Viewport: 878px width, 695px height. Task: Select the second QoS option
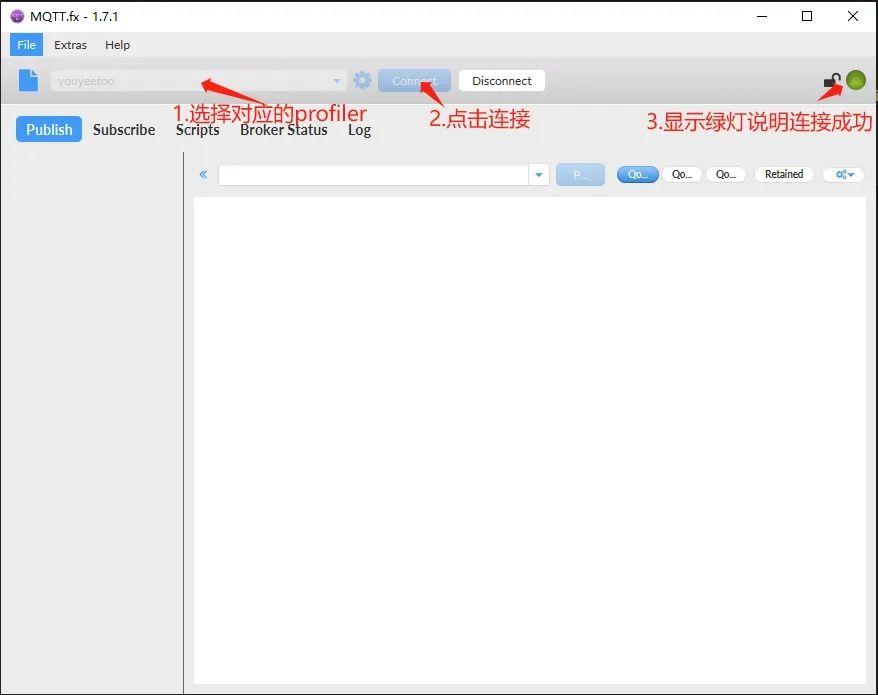682,174
